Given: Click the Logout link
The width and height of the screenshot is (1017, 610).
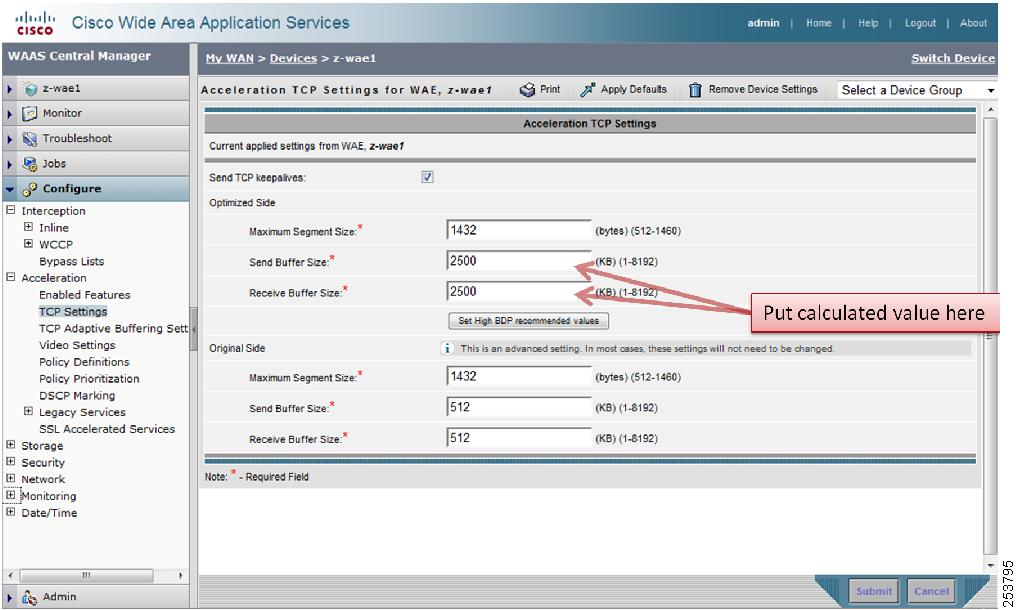Looking at the screenshot, I should click(x=920, y=23).
